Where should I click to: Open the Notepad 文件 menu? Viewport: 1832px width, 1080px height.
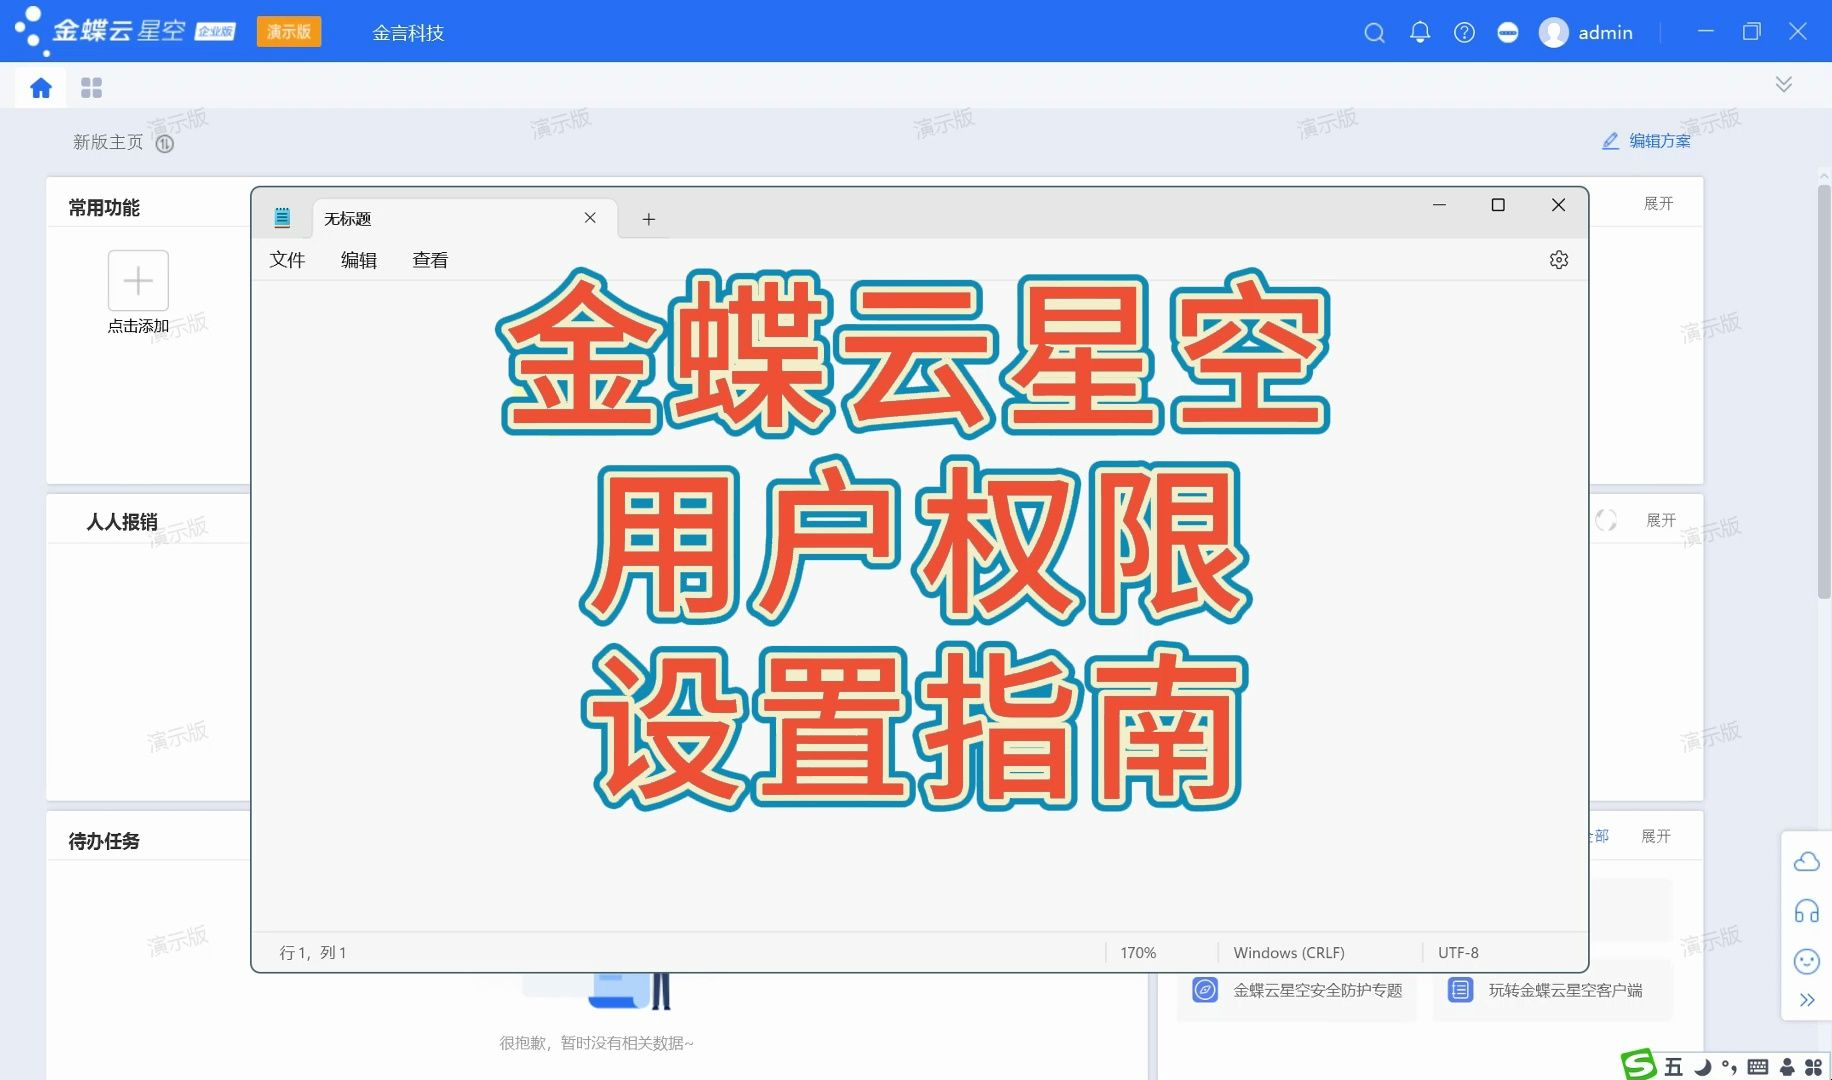point(287,260)
